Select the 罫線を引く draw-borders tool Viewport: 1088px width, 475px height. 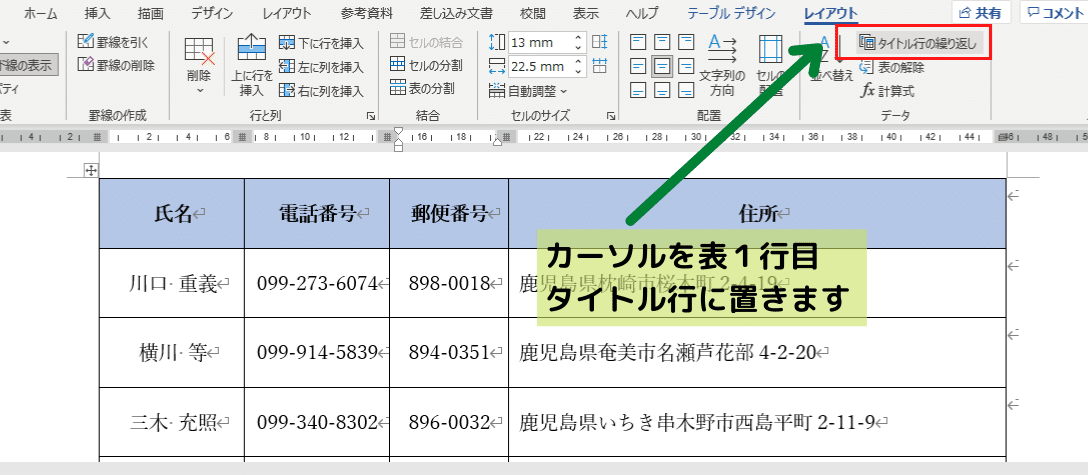[112, 42]
